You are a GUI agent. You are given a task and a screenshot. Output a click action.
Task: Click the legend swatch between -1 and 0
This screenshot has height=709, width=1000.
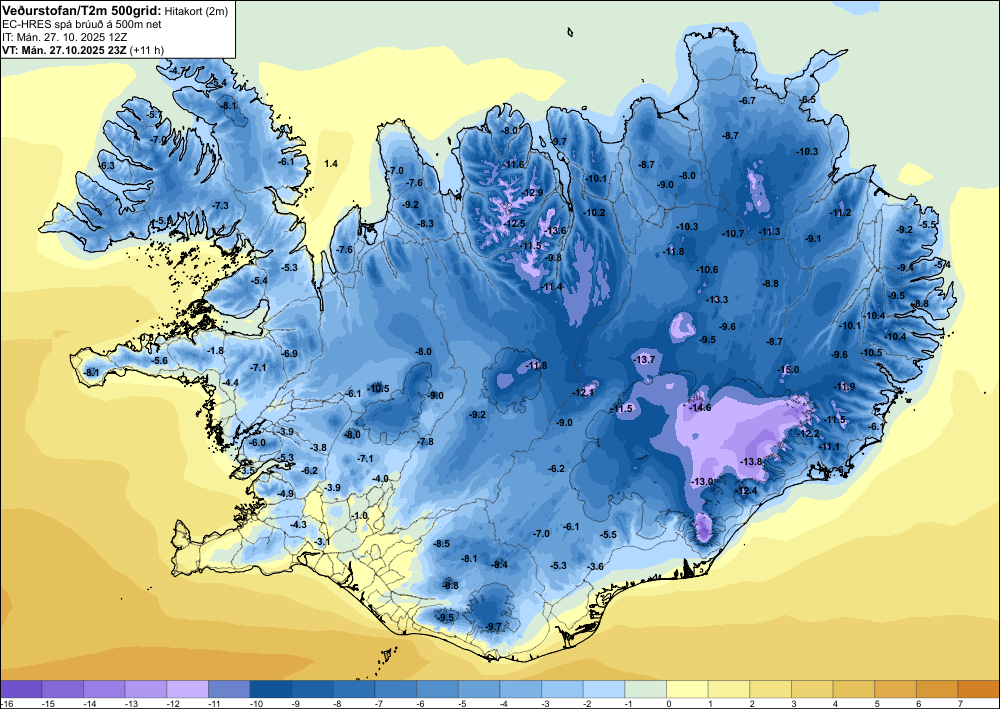pos(645,689)
